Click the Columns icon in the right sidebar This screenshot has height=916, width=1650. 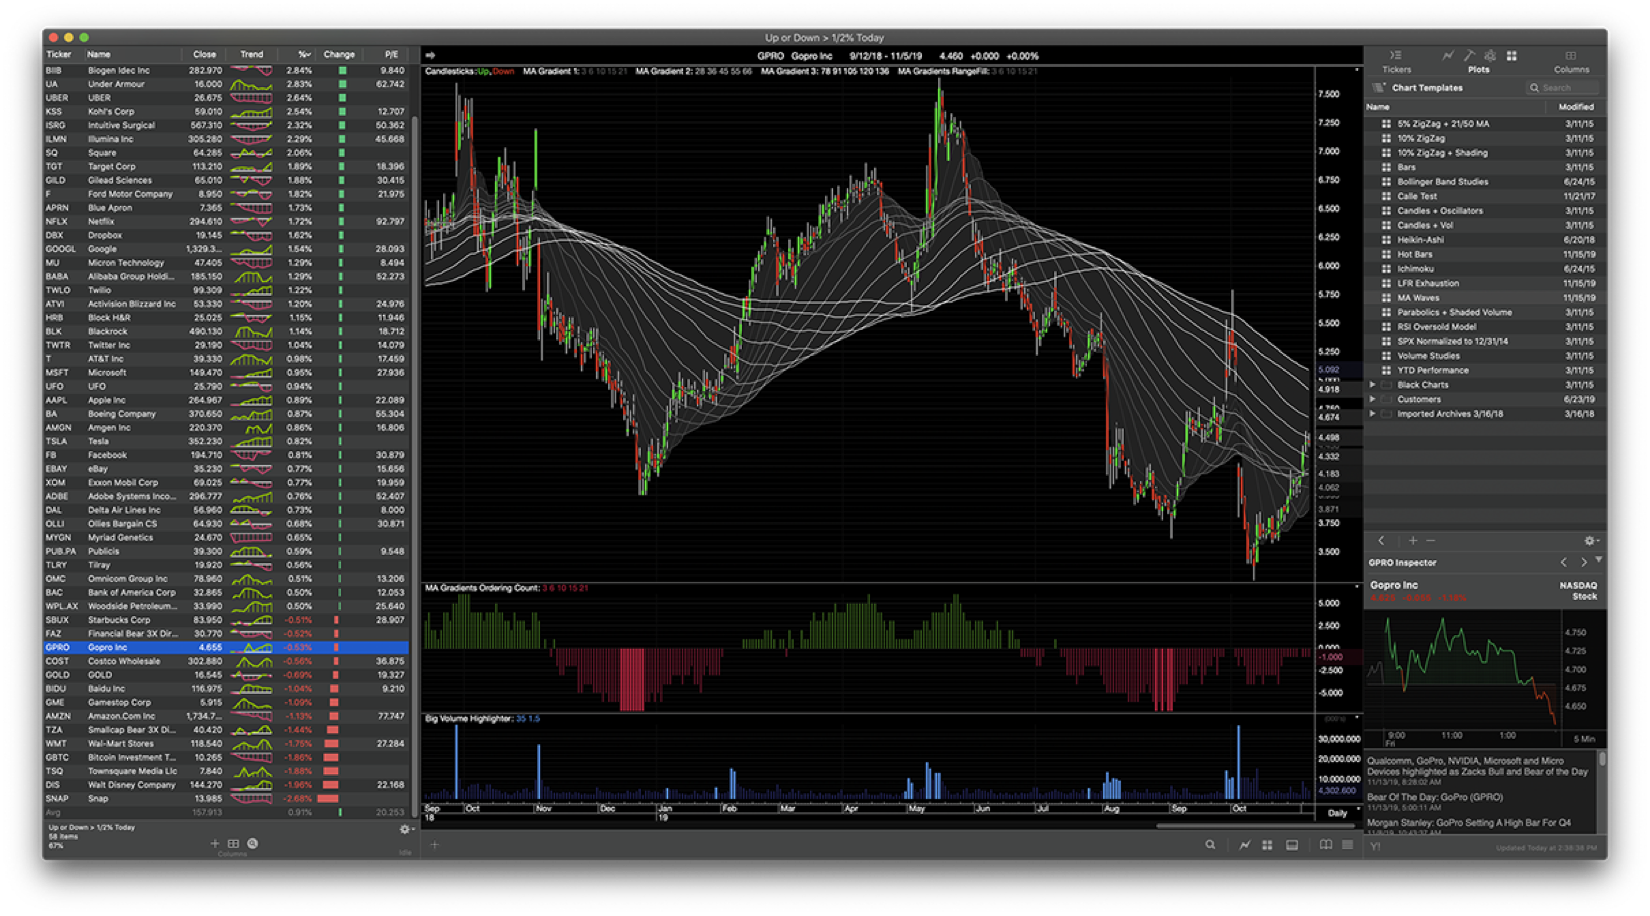pos(1570,57)
